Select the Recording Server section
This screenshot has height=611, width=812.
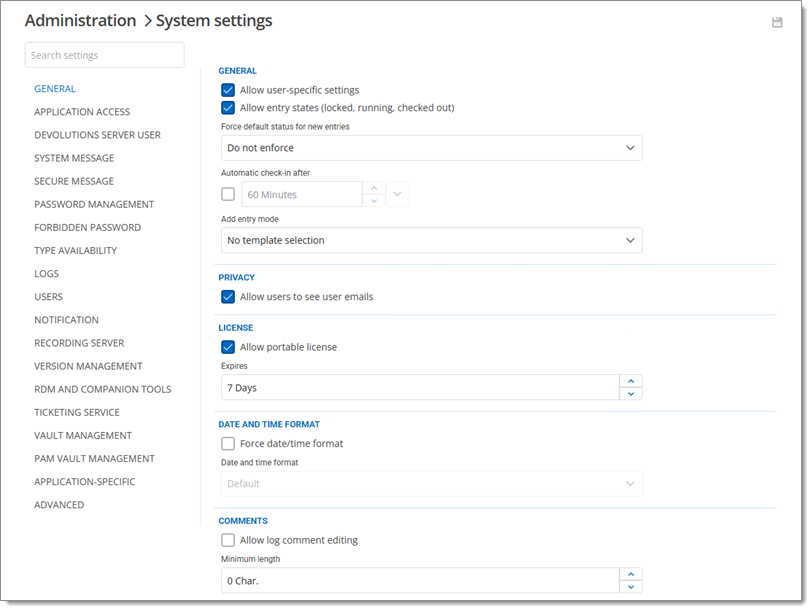tap(79, 343)
